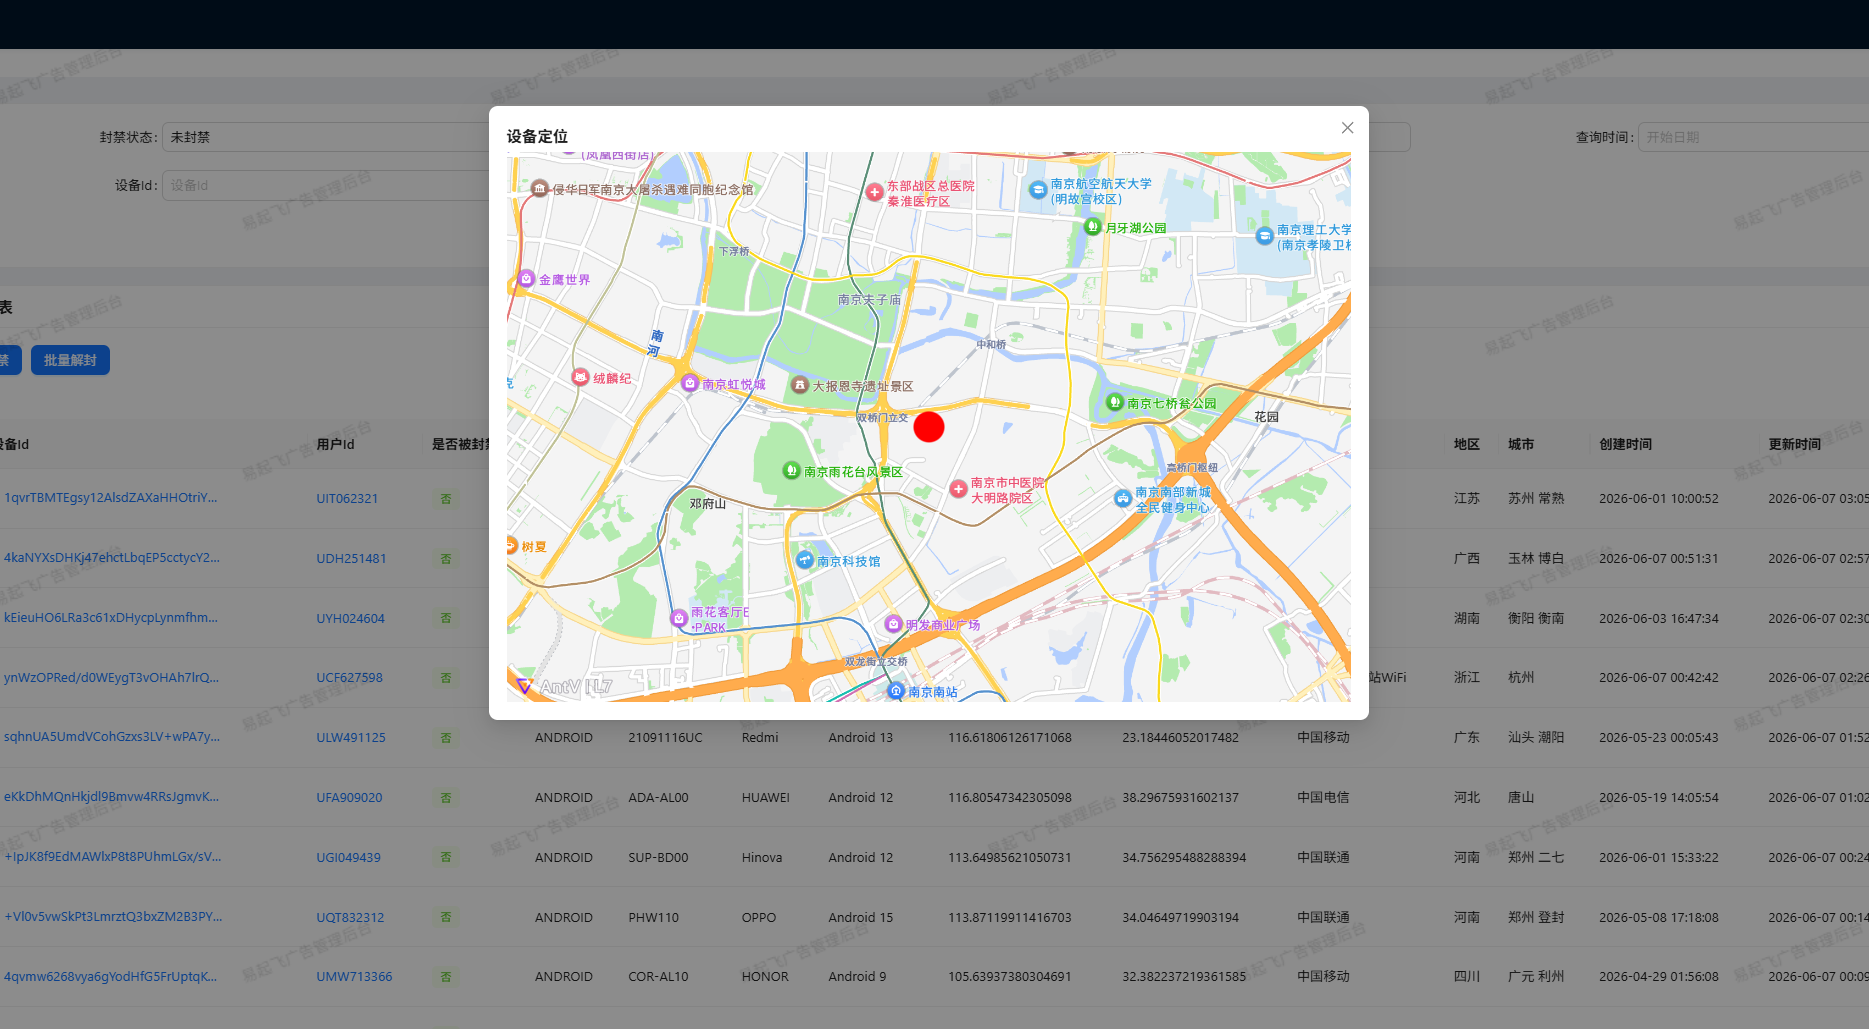Screen dimensions: 1869x1029
Task: Click the 南京雨花台风景区 park icon
Action: pyautogui.click(x=791, y=471)
